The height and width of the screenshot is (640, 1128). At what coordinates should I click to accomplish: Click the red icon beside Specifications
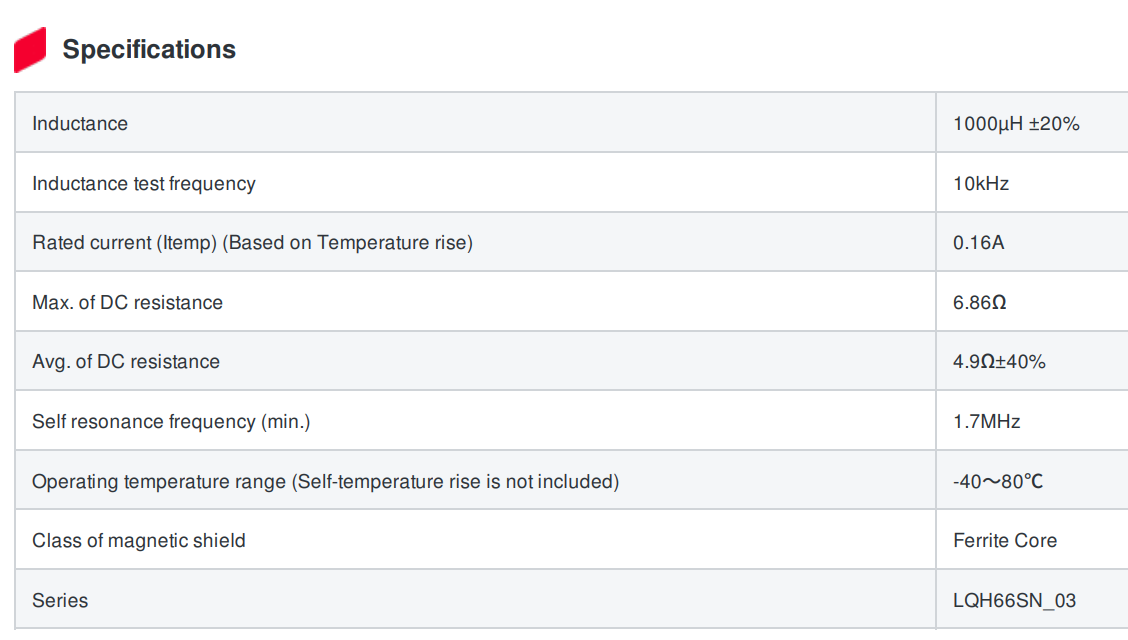point(30,49)
